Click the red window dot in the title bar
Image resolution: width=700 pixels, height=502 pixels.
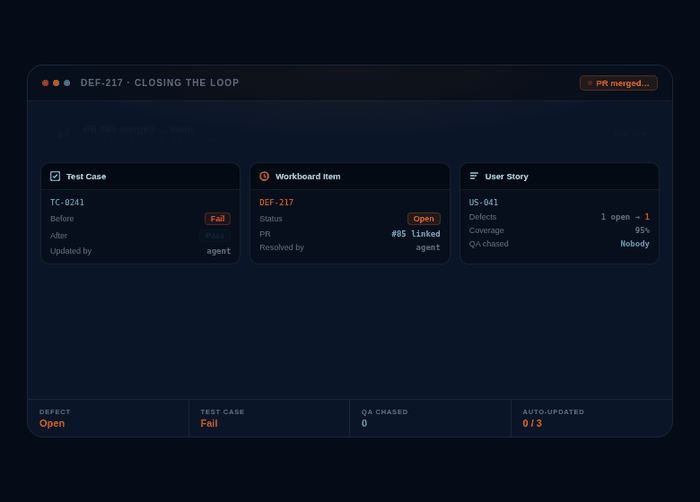[x=45, y=83]
